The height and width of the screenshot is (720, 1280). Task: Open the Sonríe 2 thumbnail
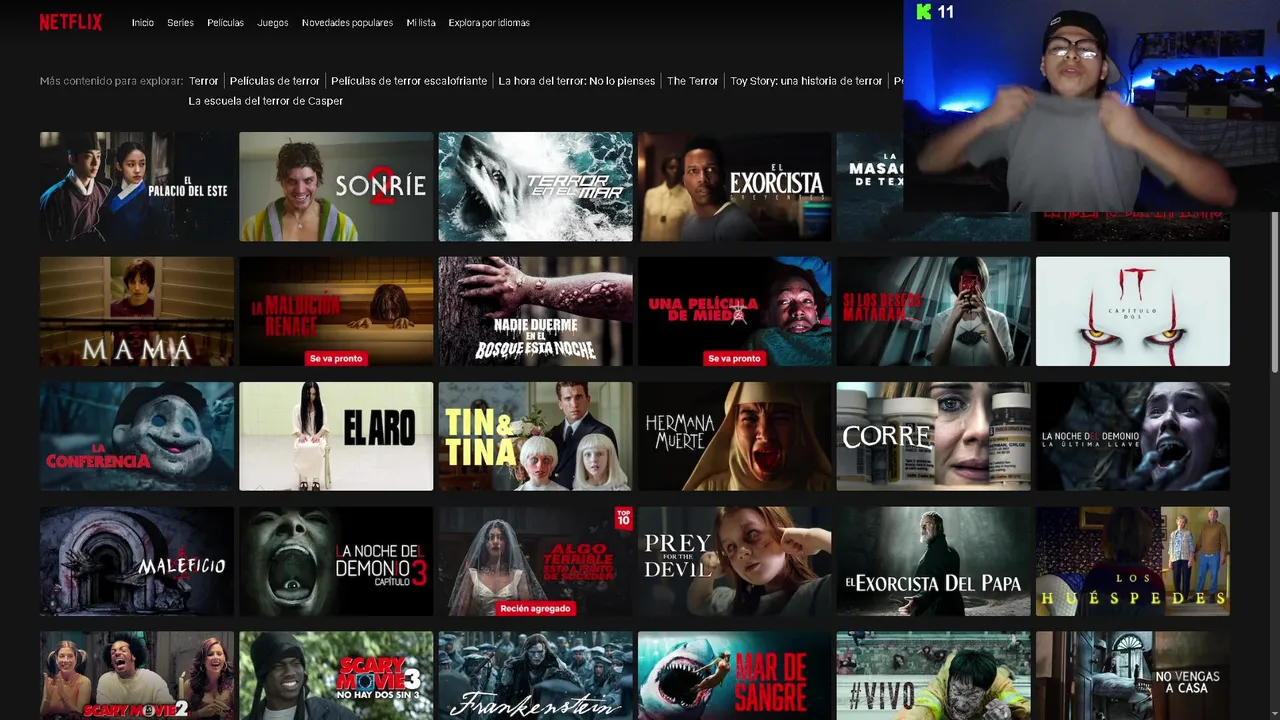(336, 186)
